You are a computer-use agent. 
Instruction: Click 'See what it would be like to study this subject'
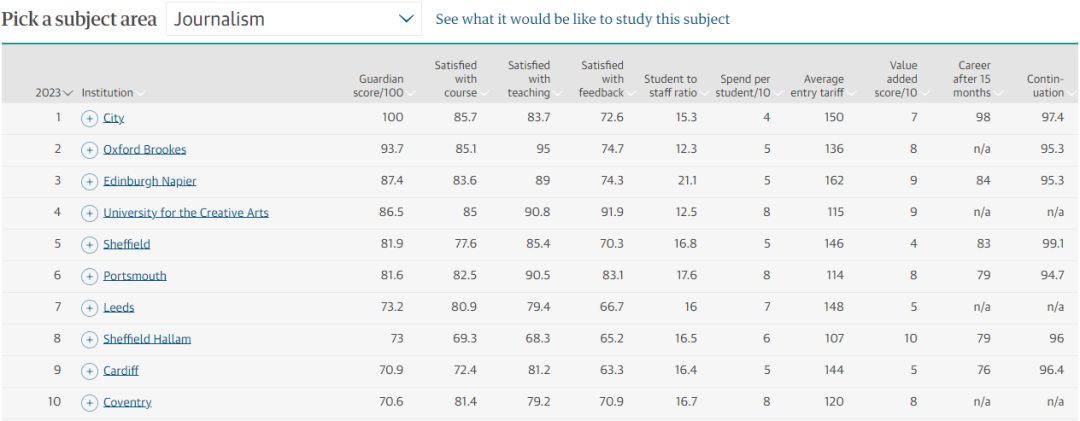click(x=583, y=19)
